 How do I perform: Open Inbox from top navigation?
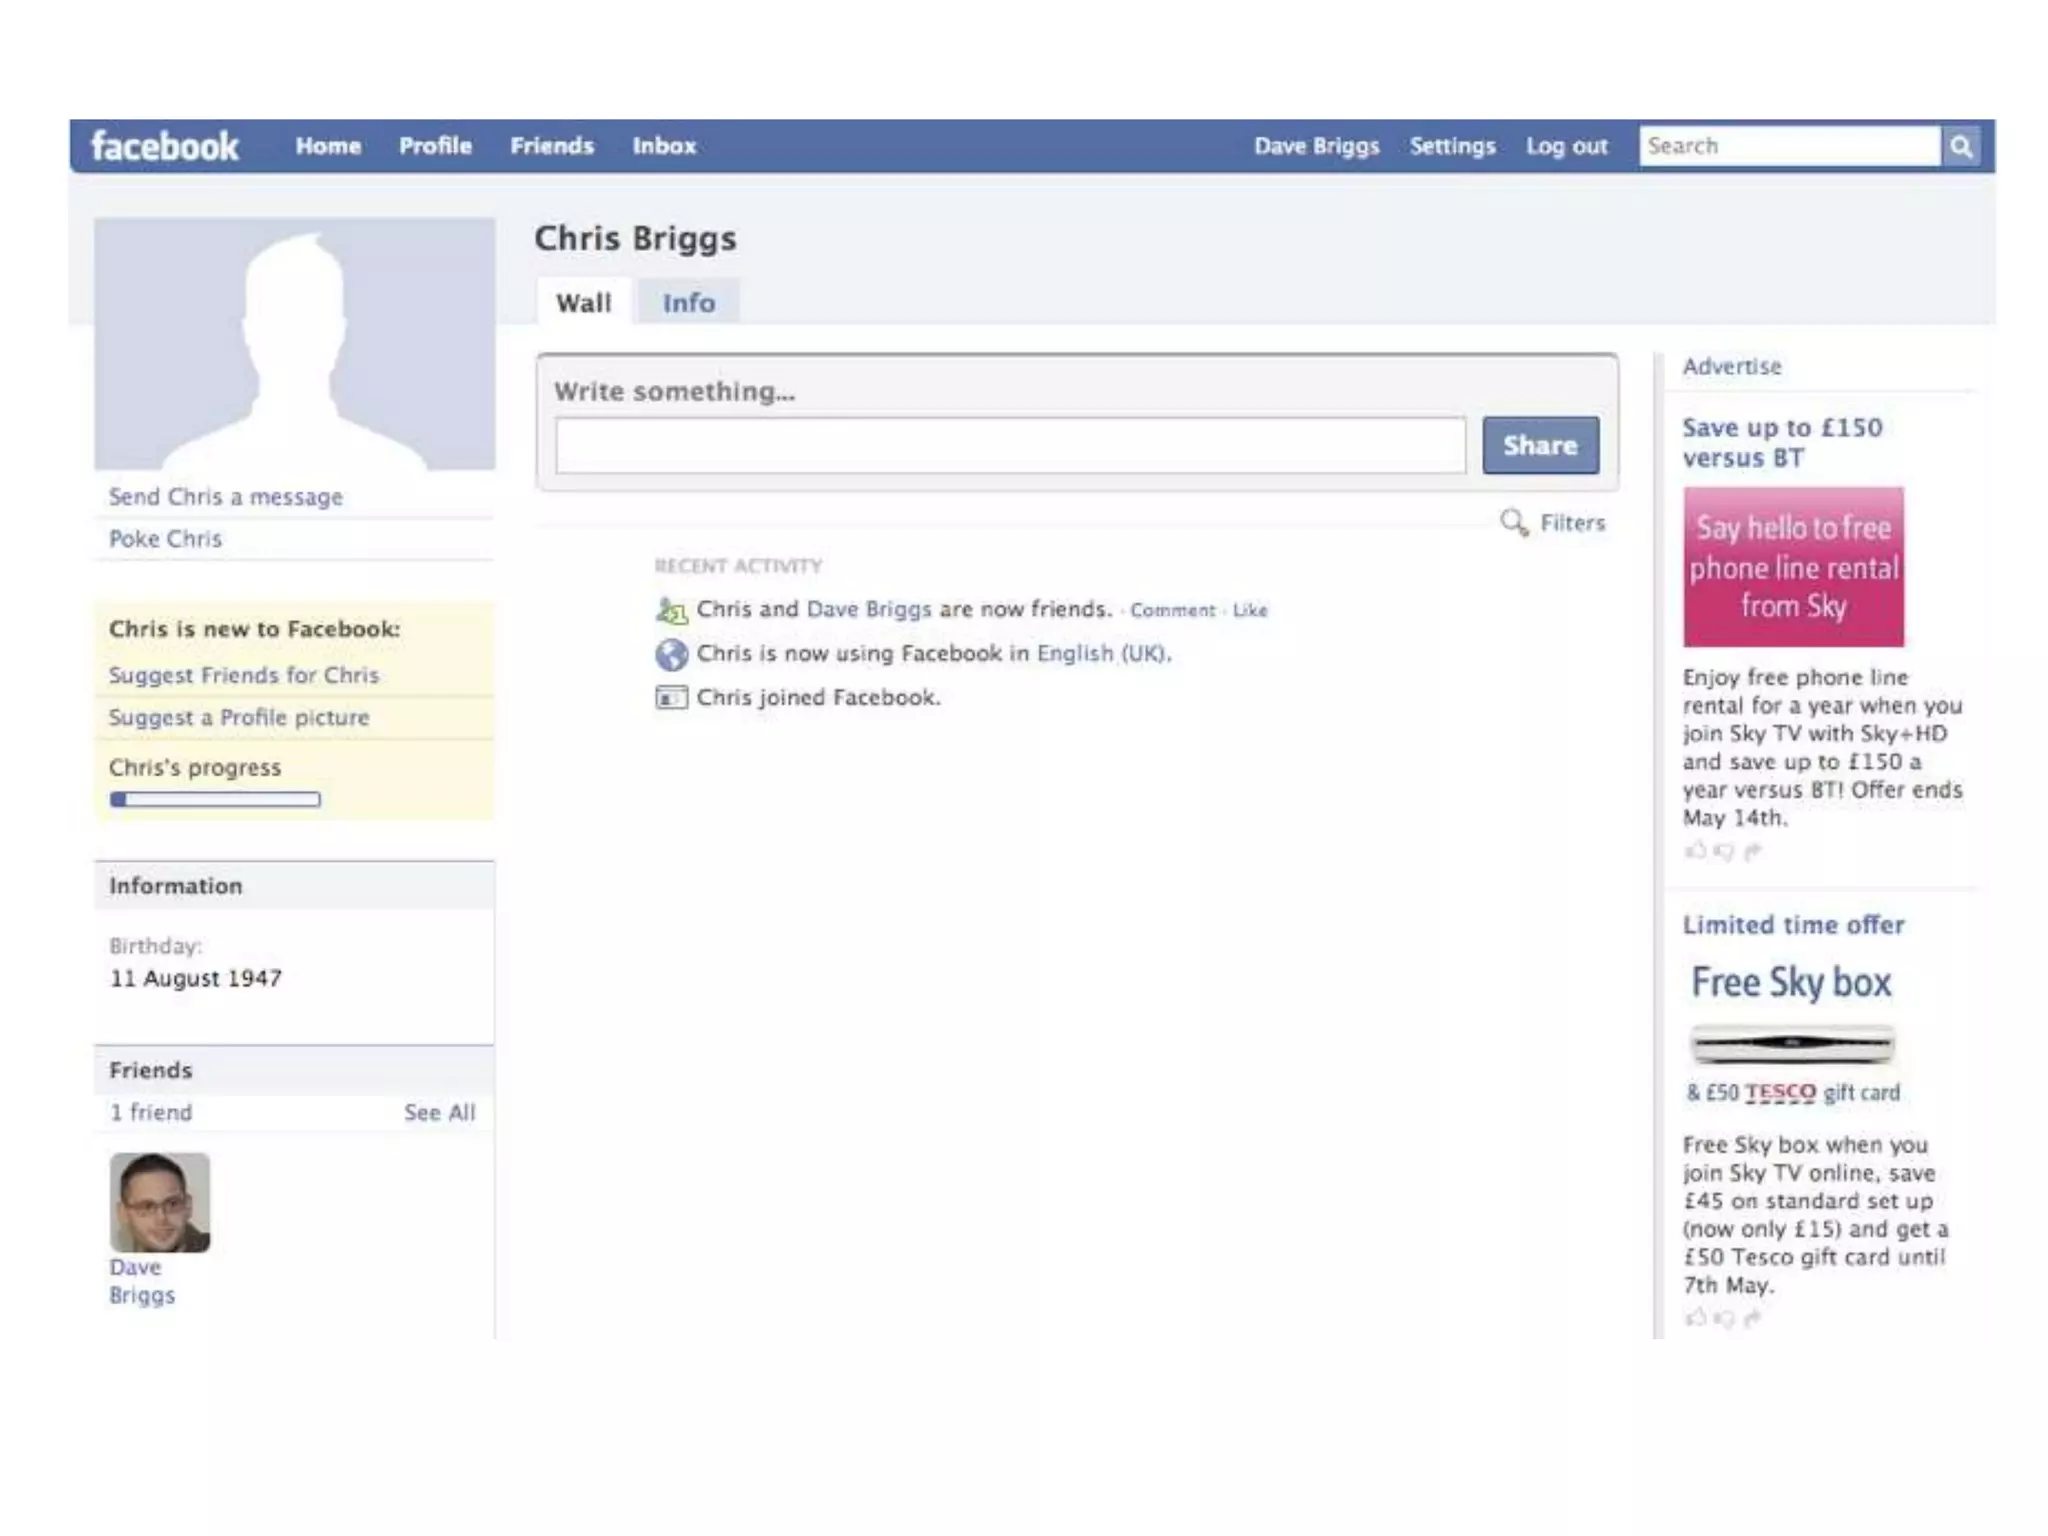(x=664, y=146)
